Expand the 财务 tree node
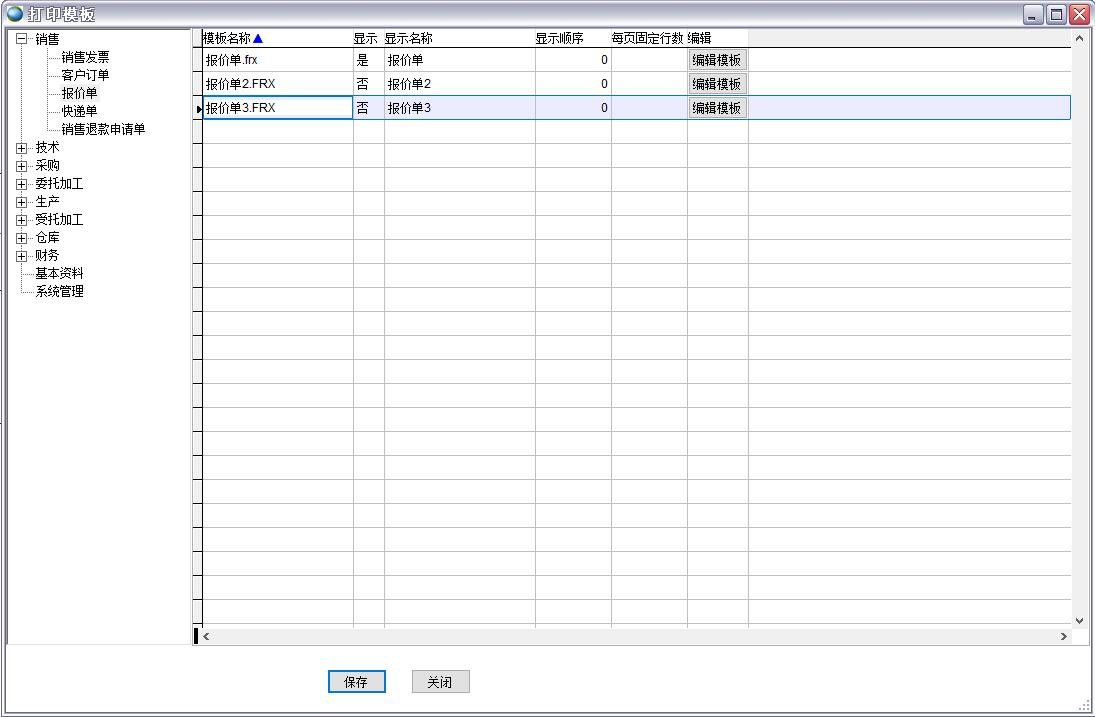The height and width of the screenshot is (717, 1095). 22,256
